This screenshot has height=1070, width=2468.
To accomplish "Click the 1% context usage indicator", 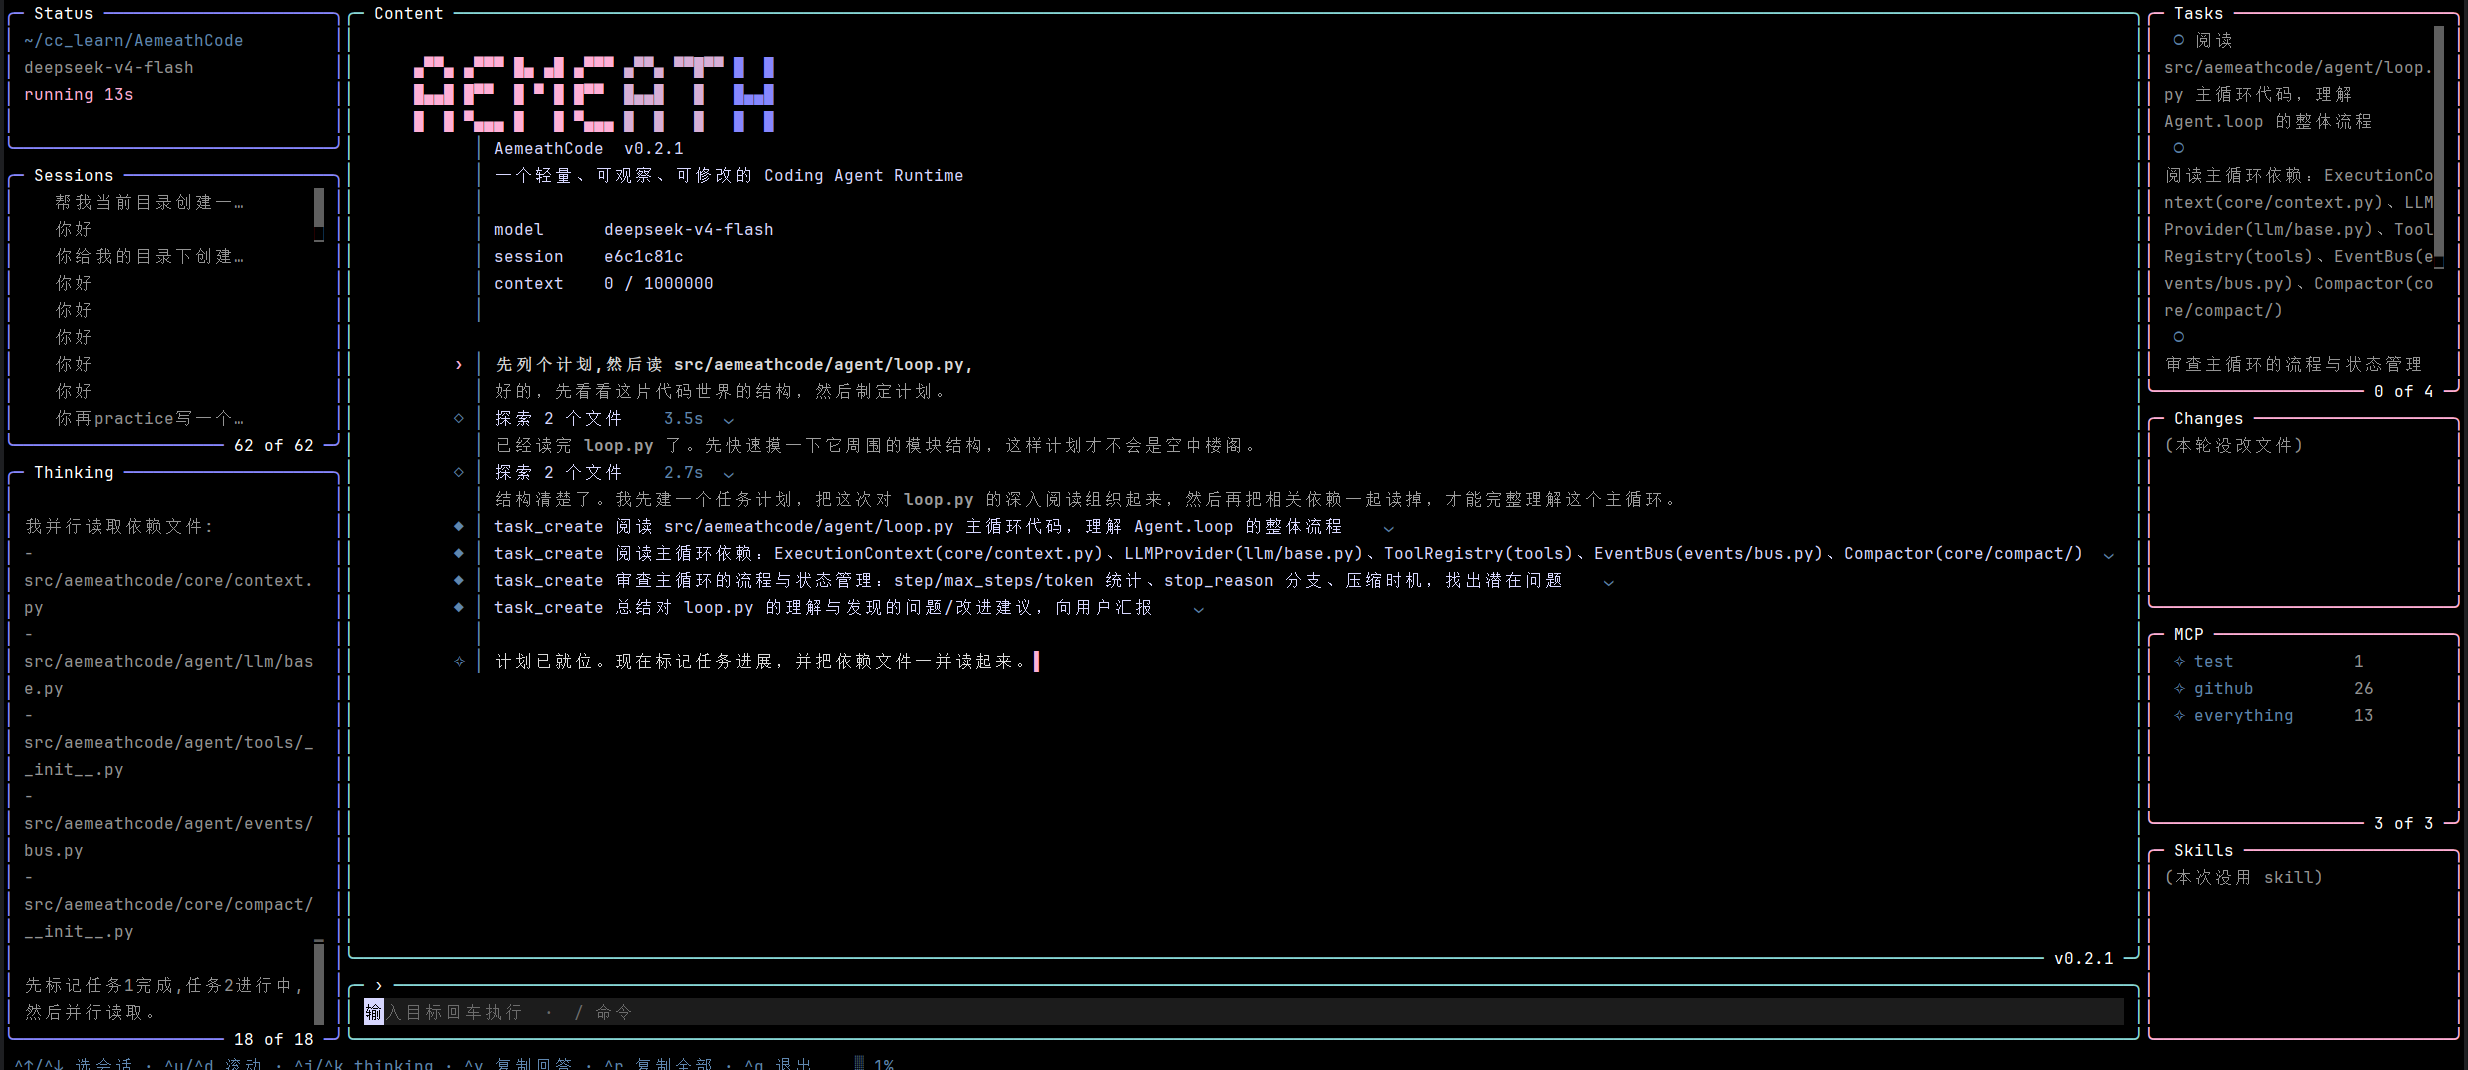I will click(x=874, y=1064).
